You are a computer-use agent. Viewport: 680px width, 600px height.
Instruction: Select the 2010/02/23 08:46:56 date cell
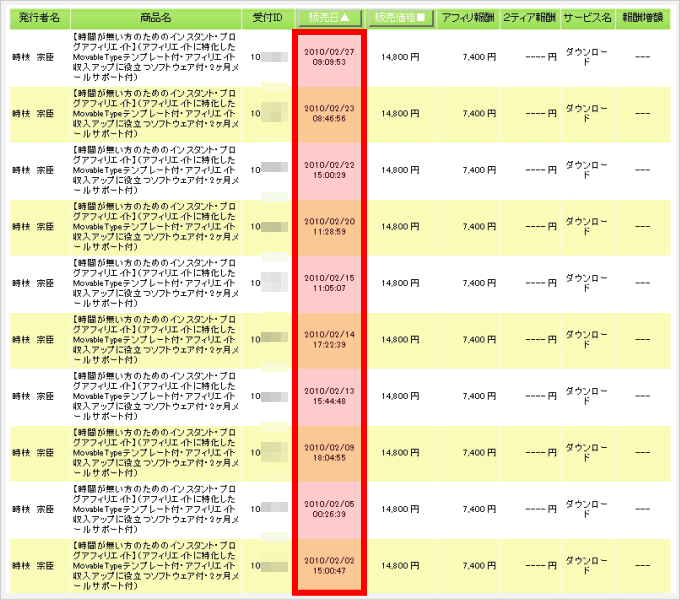coord(329,112)
